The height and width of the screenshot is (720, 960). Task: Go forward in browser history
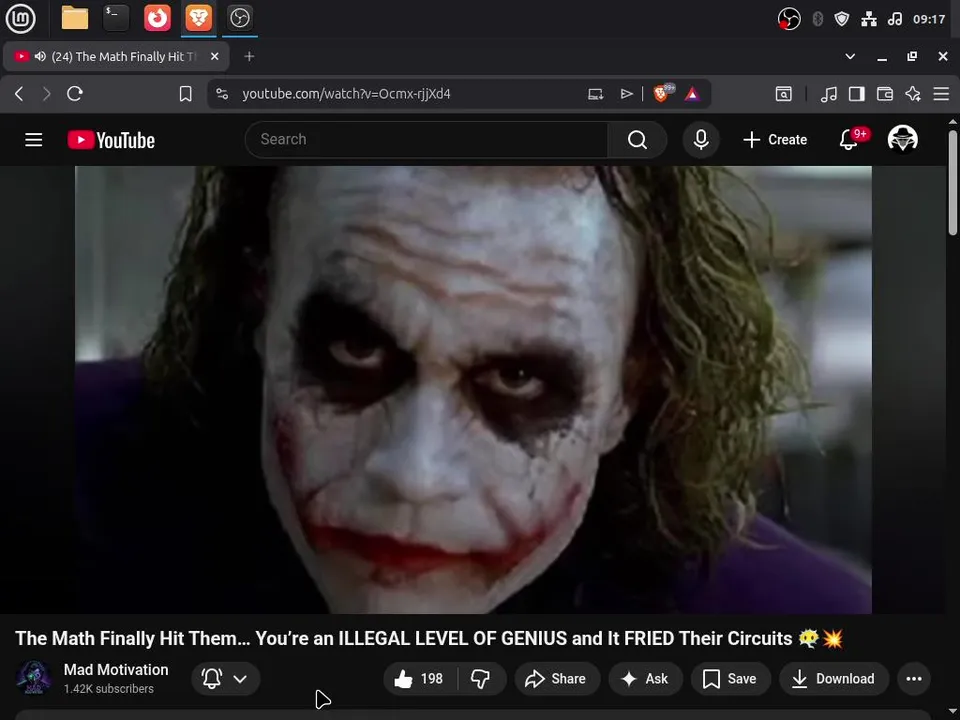pyautogui.click(x=47, y=94)
